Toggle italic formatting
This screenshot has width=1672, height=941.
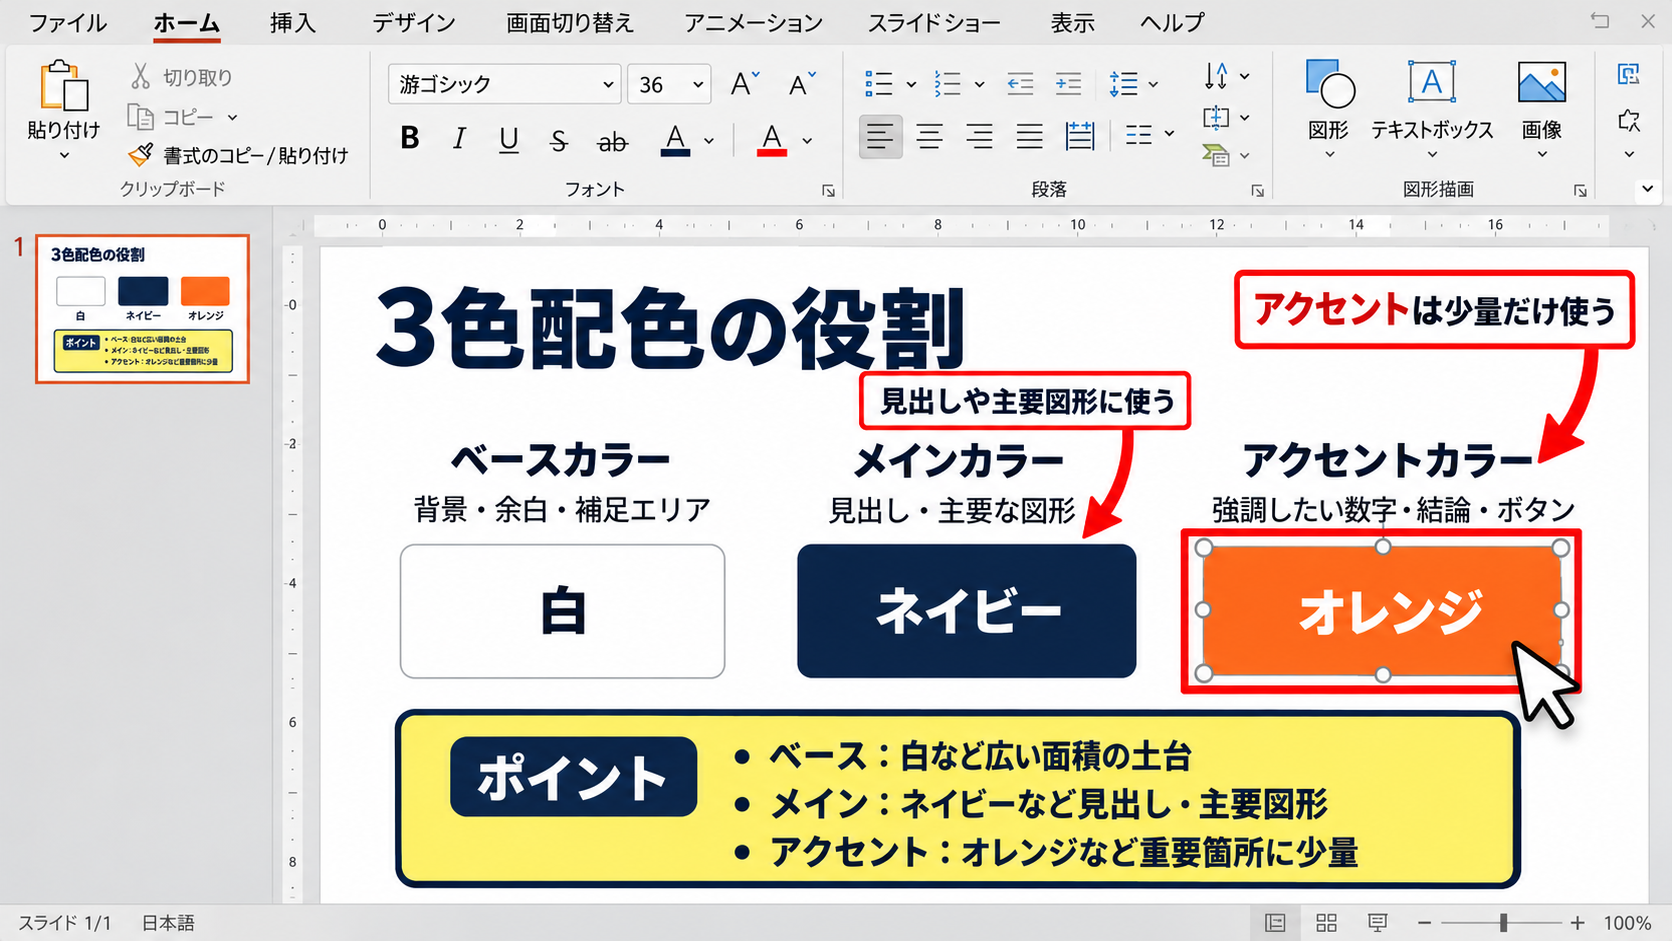tap(459, 138)
